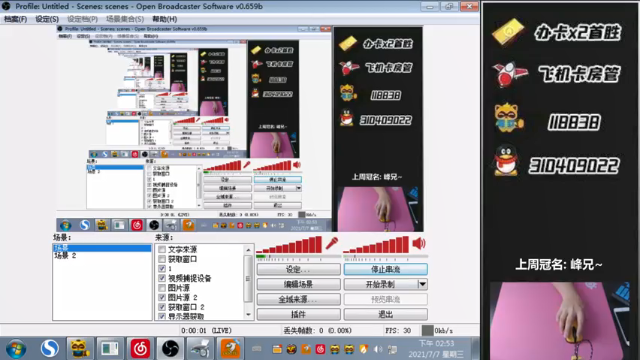
Task: Select the highlighted 场景 scene entry
Action: 102,248
